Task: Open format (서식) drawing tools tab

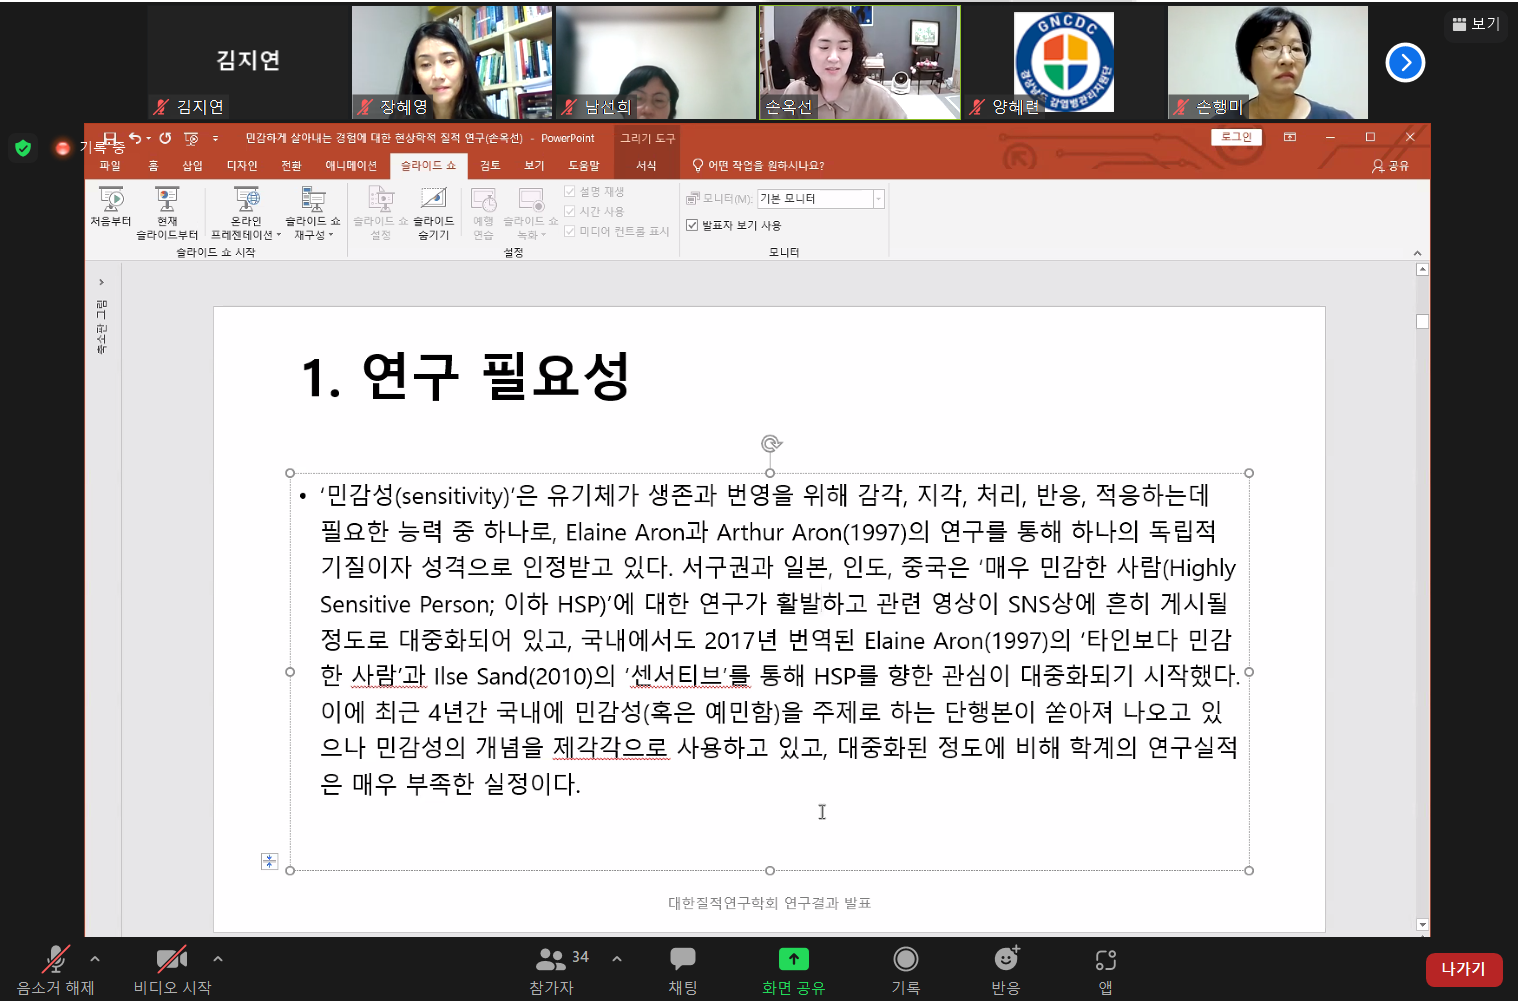Action: (x=647, y=166)
